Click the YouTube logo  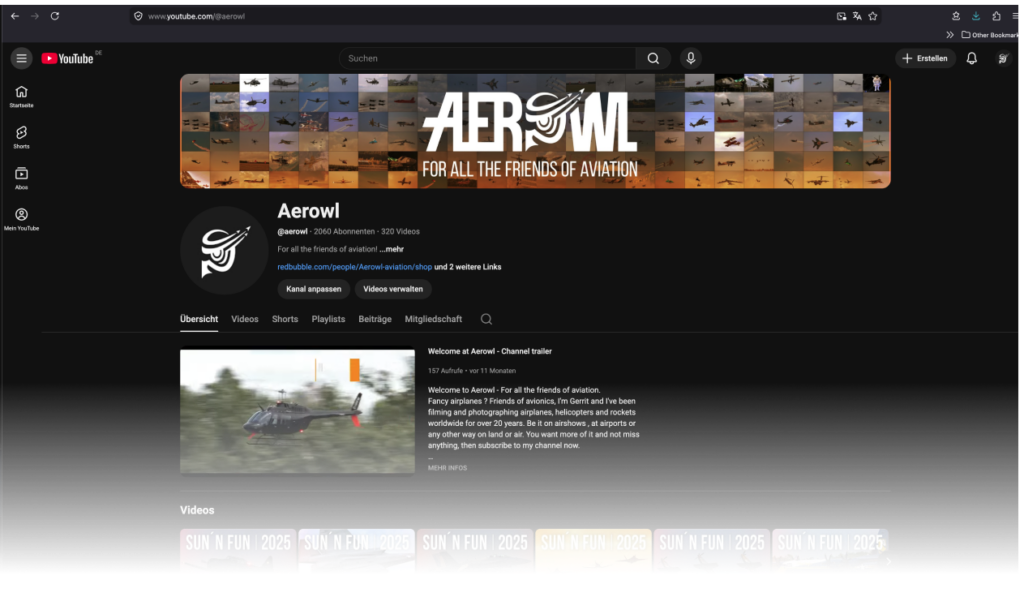pyautogui.click(x=68, y=58)
